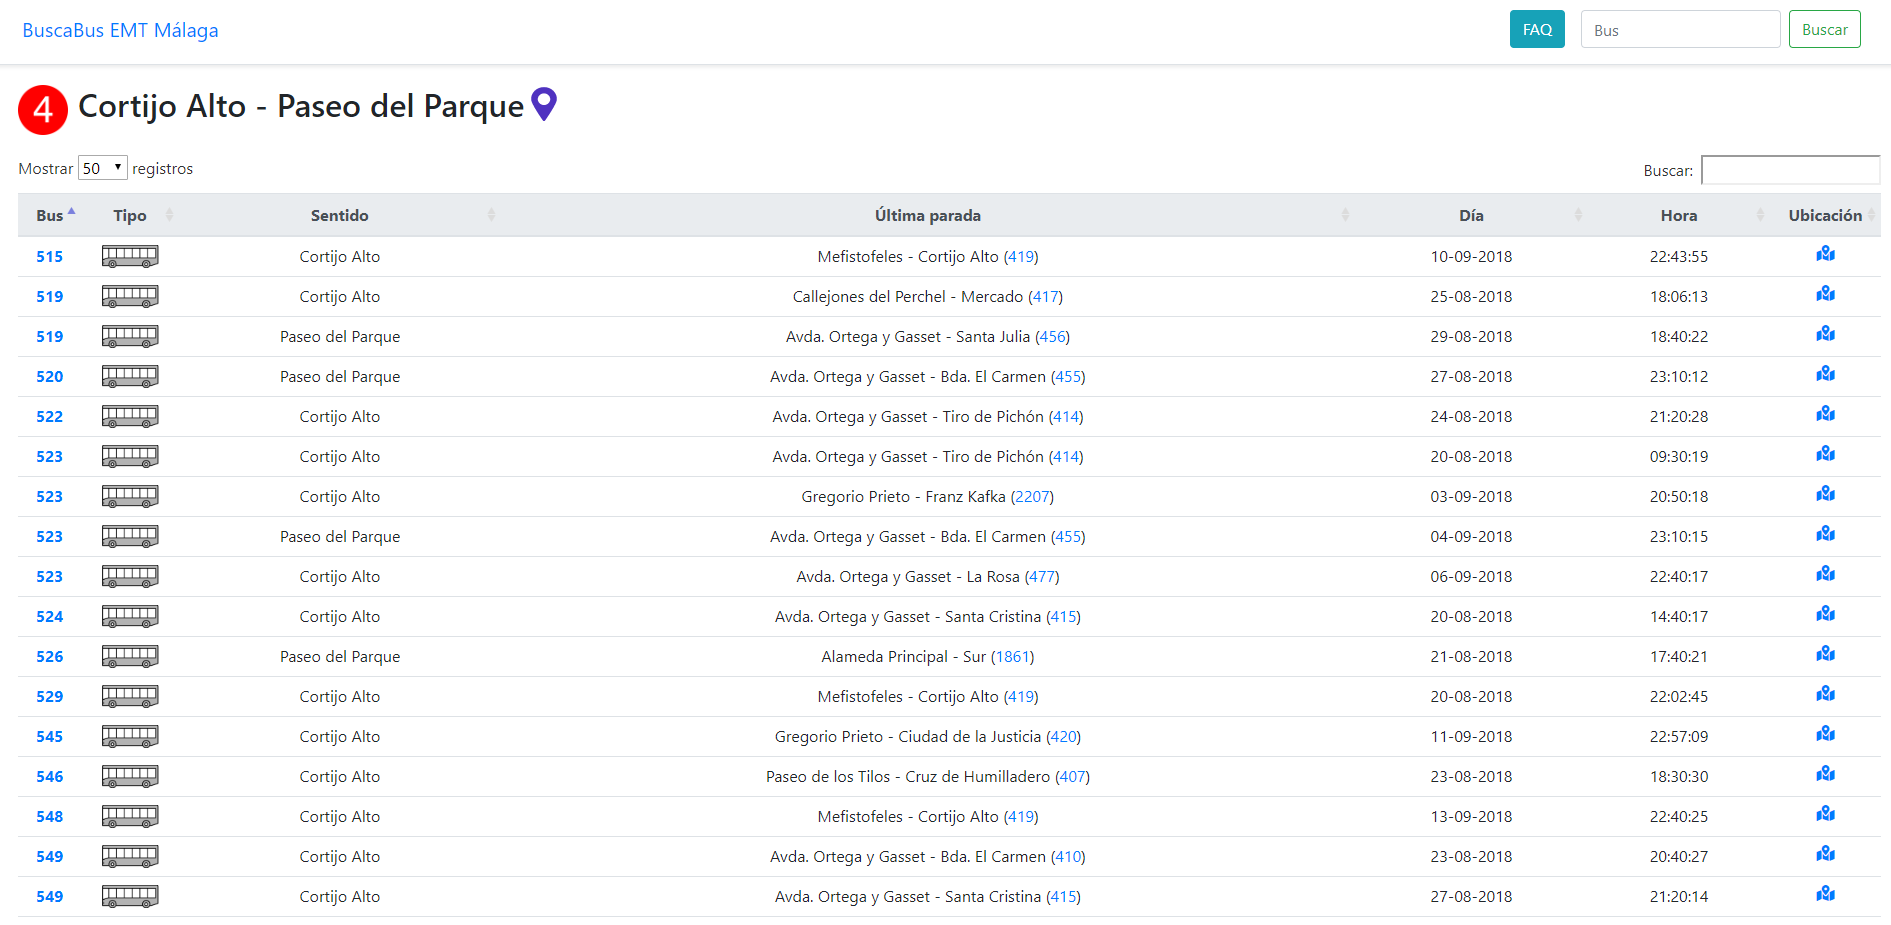Image resolution: width=1891 pixels, height=925 pixels.
Task: View location for bus 520
Action: click(x=1825, y=374)
